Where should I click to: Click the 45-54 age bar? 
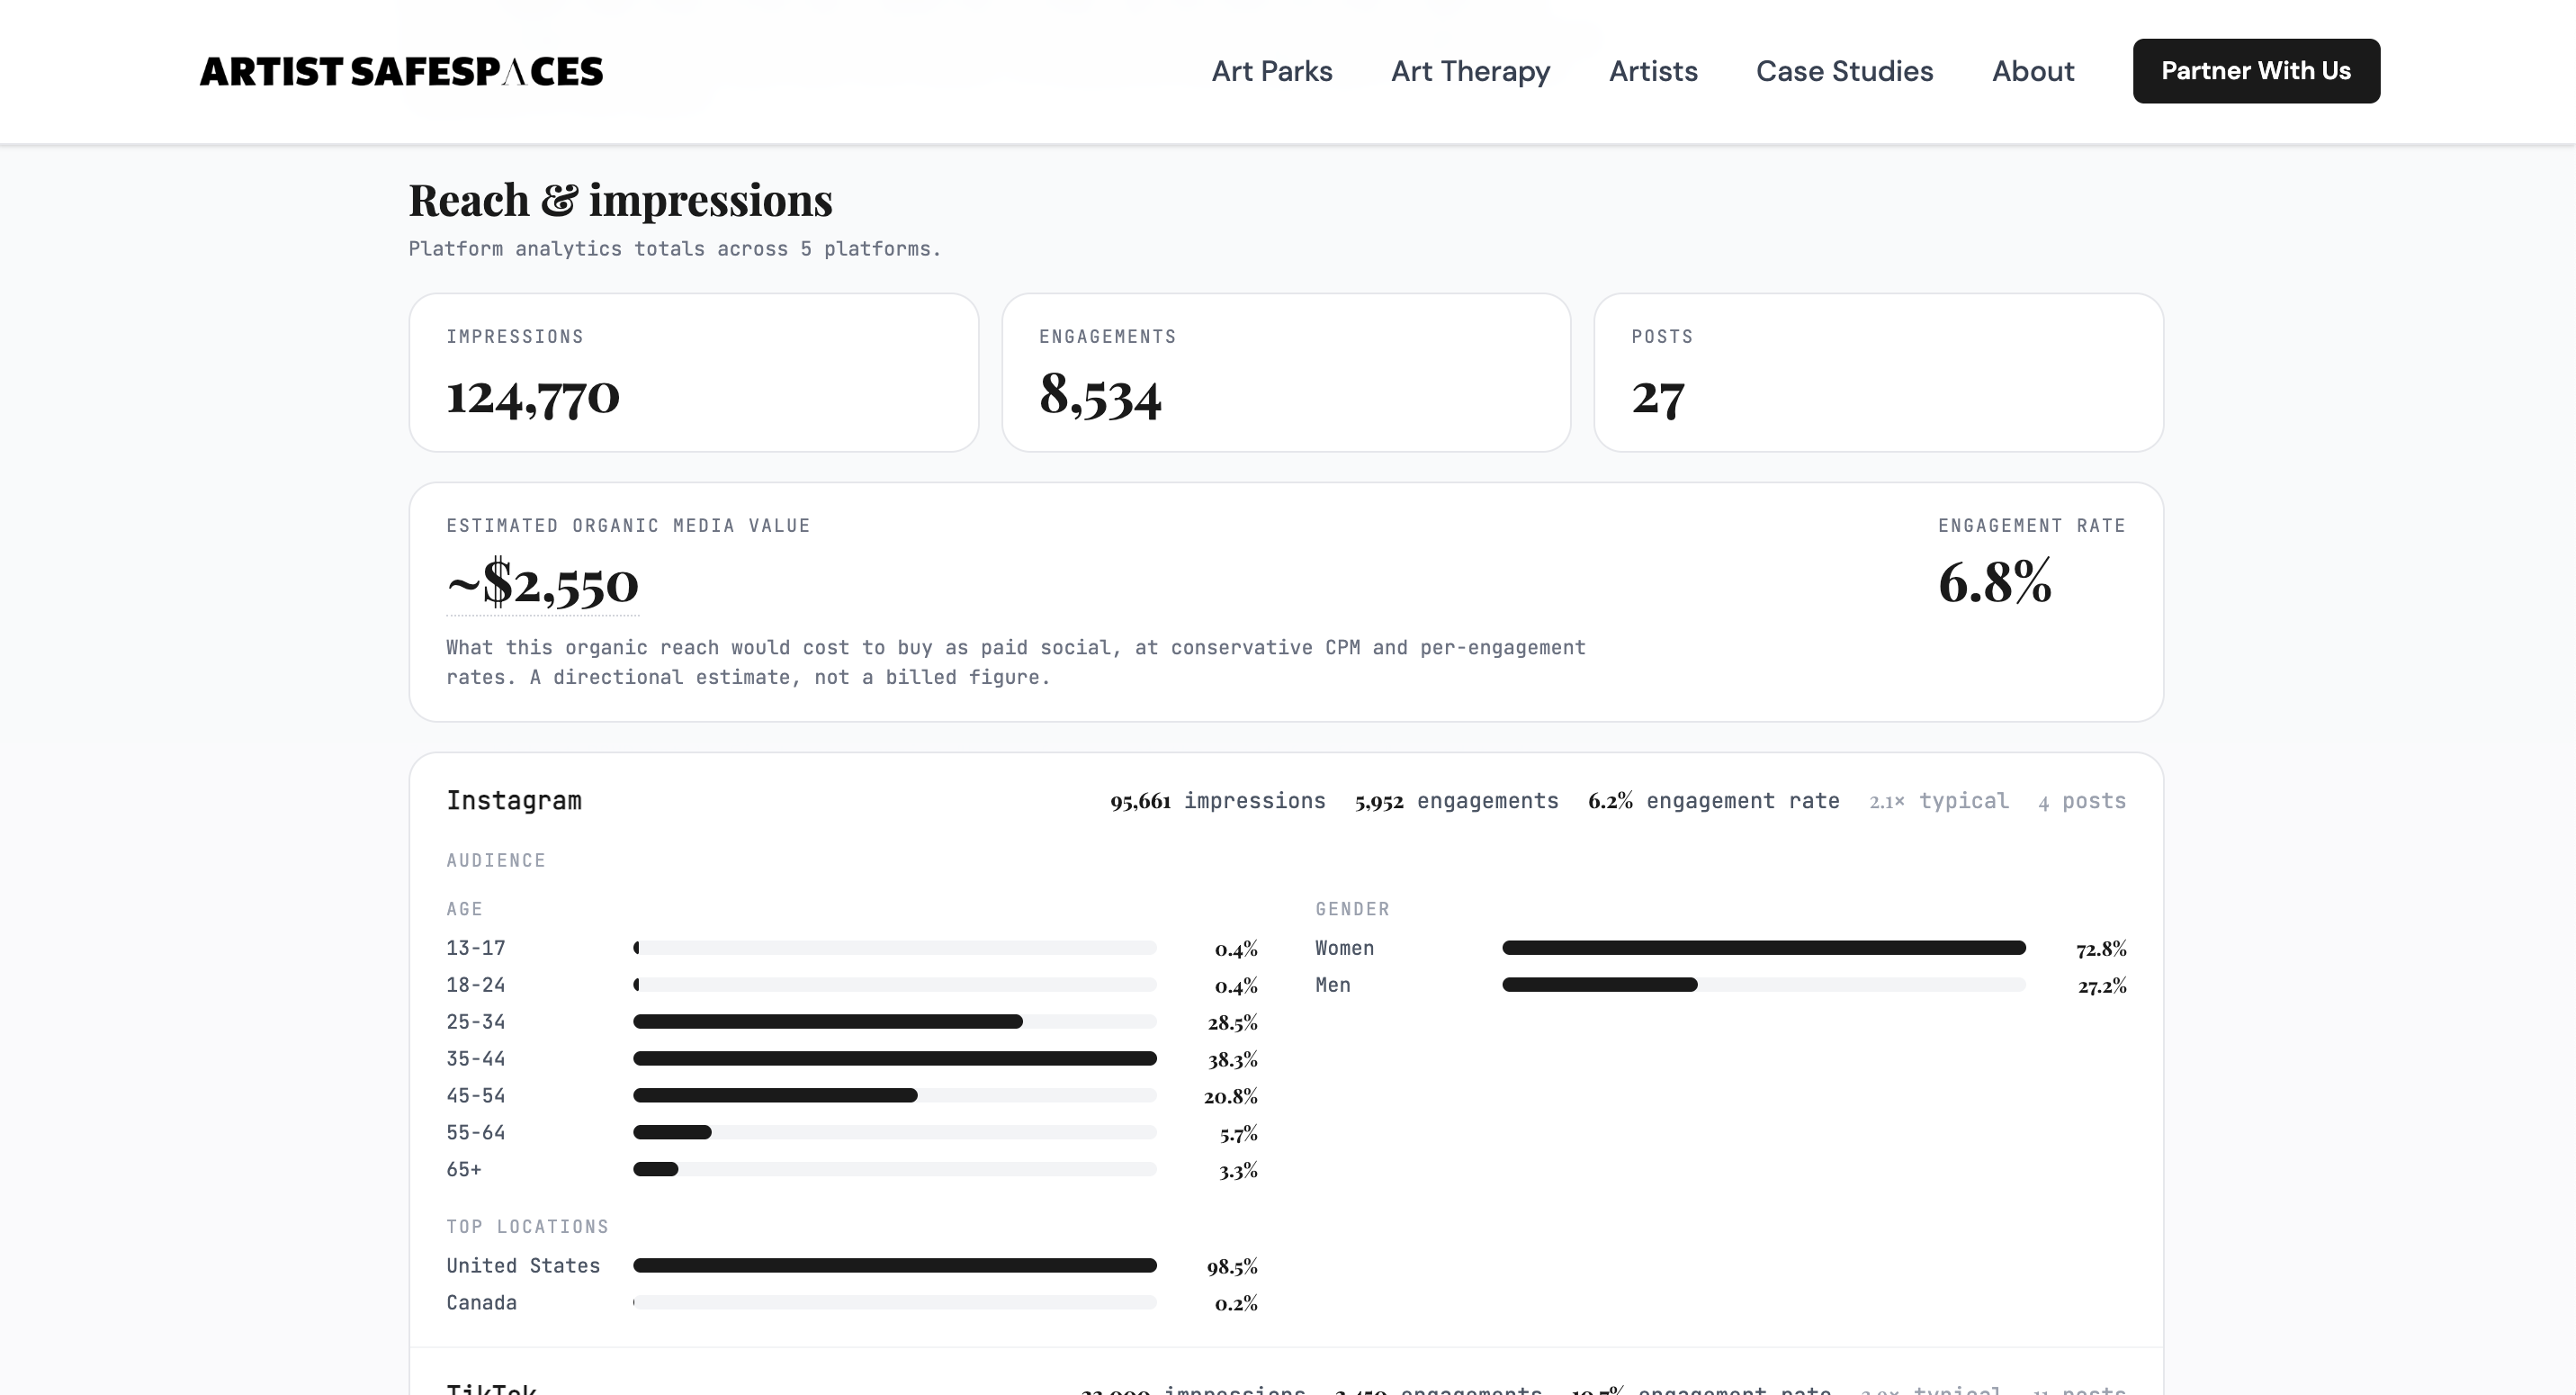pos(895,1096)
